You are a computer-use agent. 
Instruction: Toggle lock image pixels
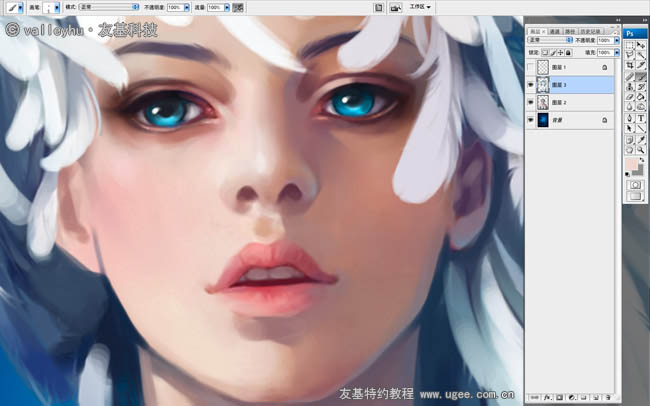[553, 53]
